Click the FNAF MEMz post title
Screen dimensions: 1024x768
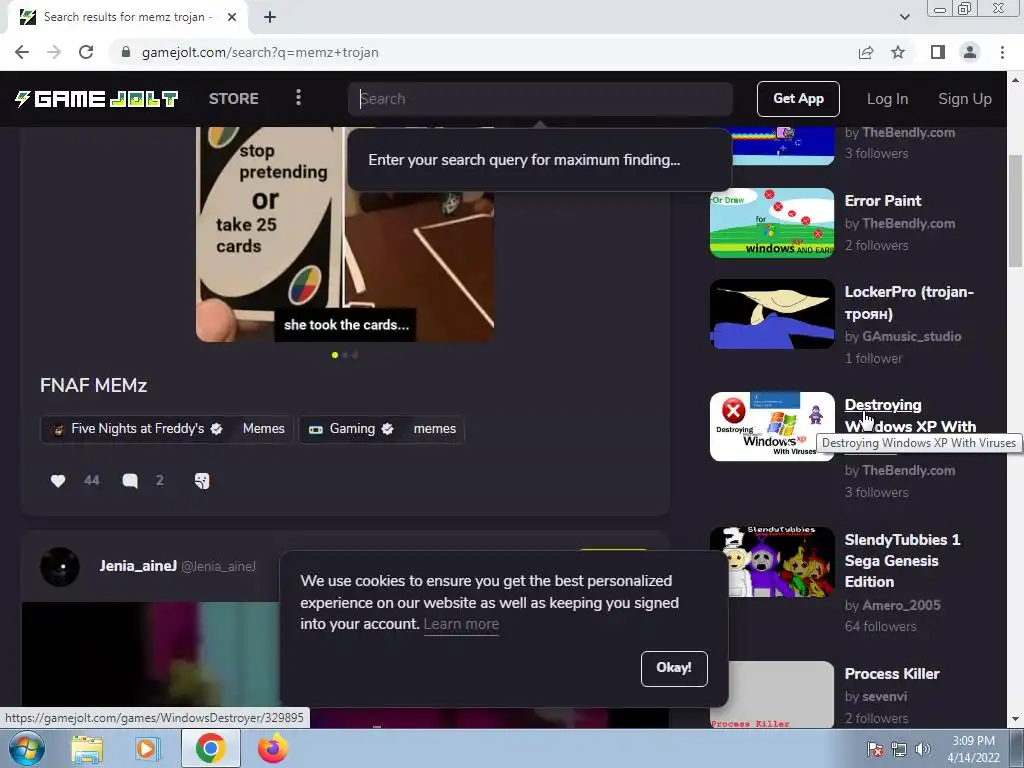tap(93, 385)
